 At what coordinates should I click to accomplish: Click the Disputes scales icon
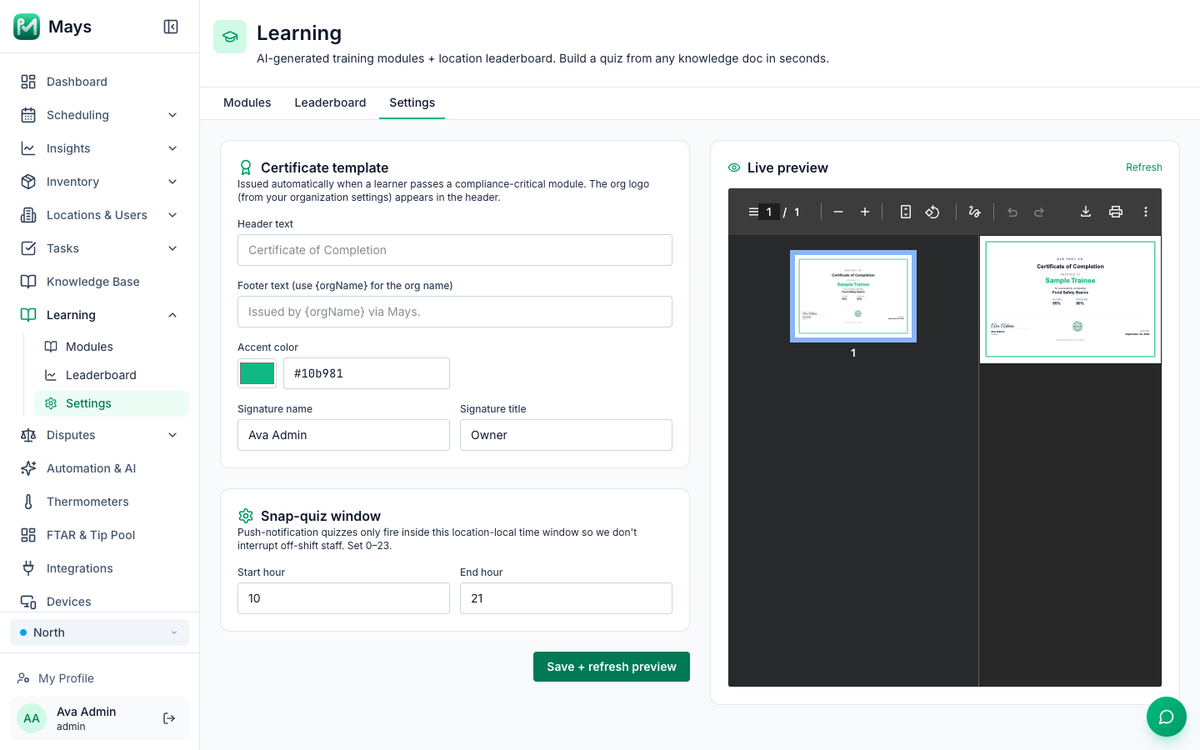click(28, 435)
